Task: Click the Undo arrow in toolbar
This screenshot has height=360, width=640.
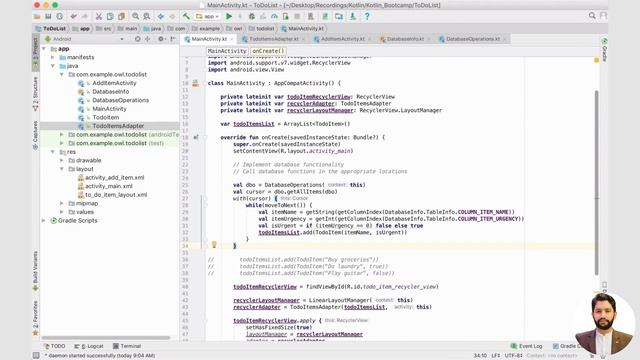Action: [x=73, y=16]
